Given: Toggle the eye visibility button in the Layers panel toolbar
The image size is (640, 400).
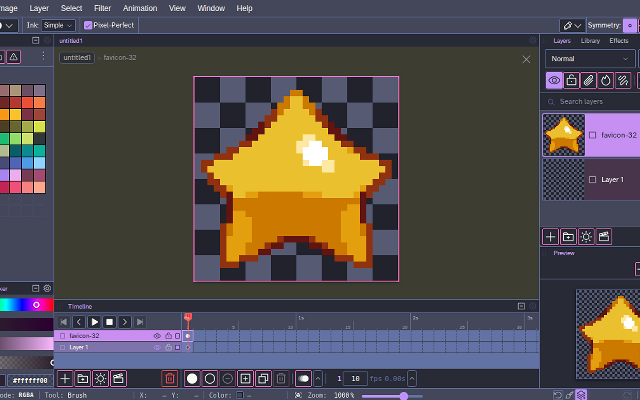Looking at the screenshot, I should [x=554, y=80].
